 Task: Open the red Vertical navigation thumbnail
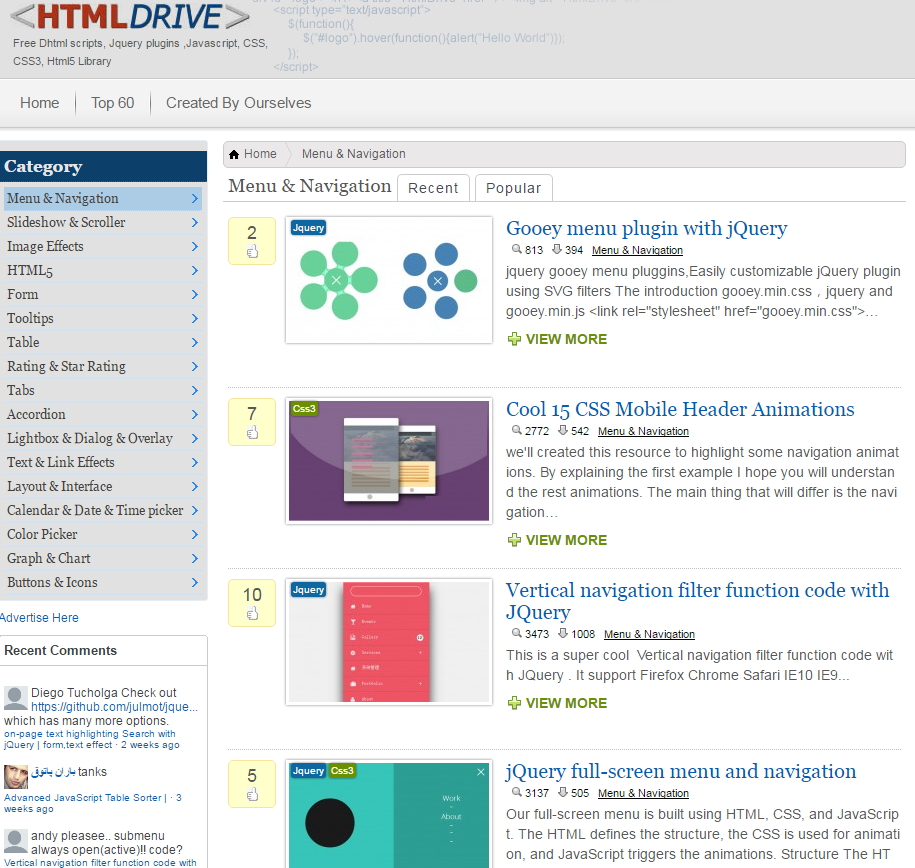tap(389, 642)
